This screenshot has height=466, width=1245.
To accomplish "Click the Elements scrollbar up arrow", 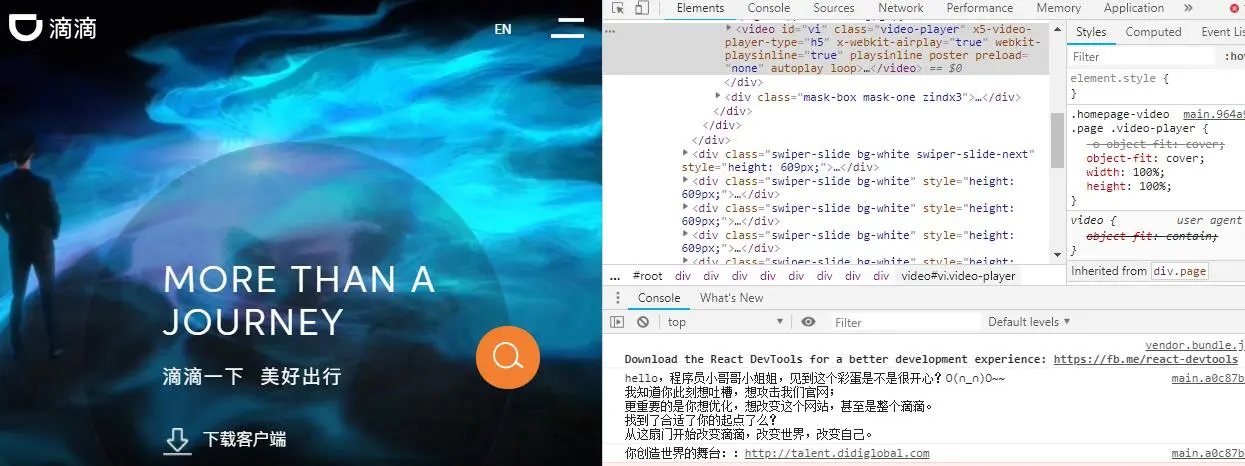I will [x=1056, y=28].
